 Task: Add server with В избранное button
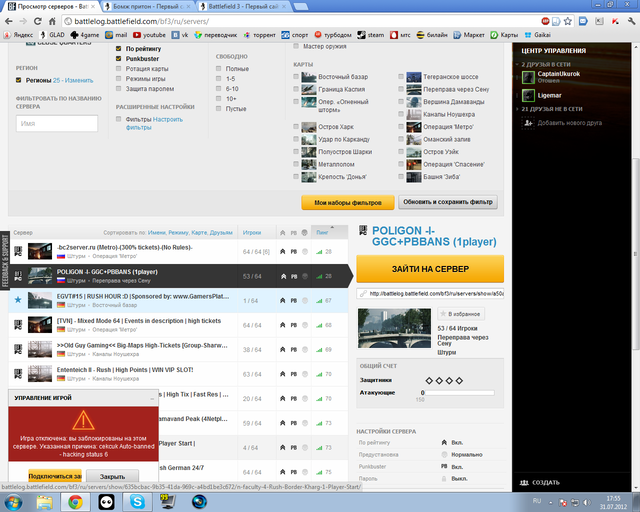(461, 314)
